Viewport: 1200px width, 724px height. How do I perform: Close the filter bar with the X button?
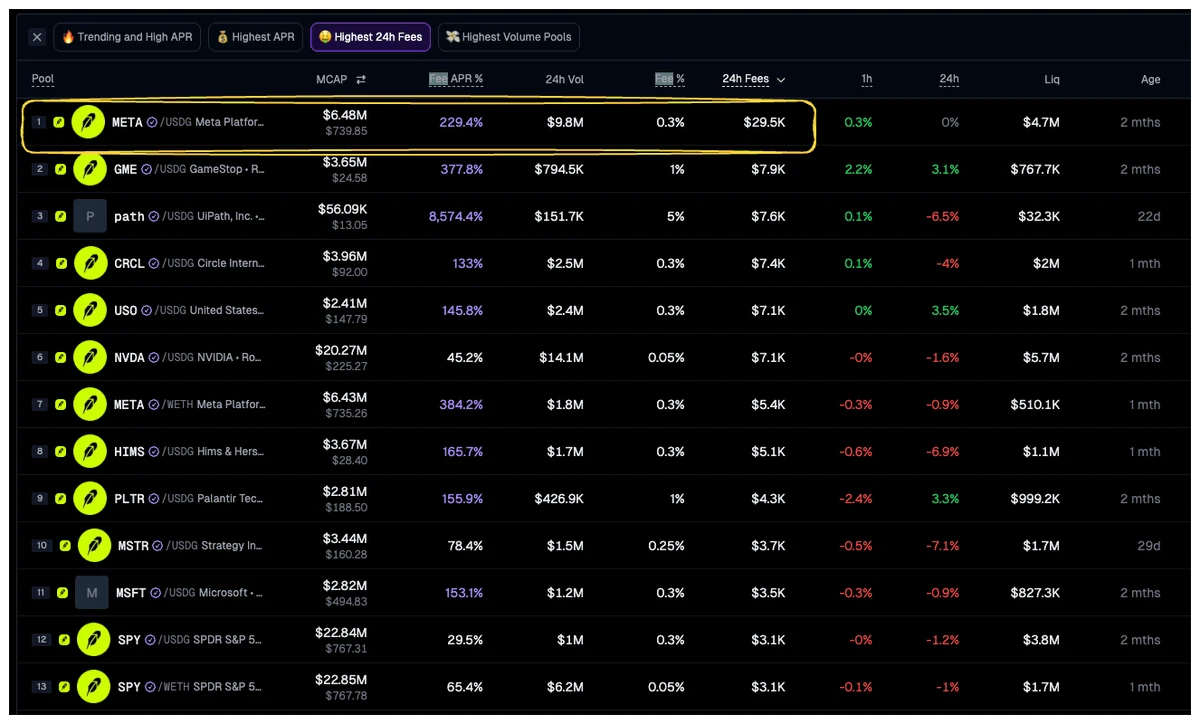click(37, 37)
